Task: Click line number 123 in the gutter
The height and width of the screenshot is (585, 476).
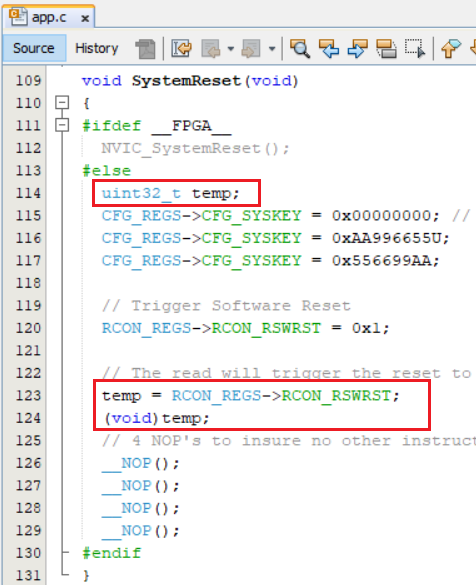Action: tap(28, 395)
